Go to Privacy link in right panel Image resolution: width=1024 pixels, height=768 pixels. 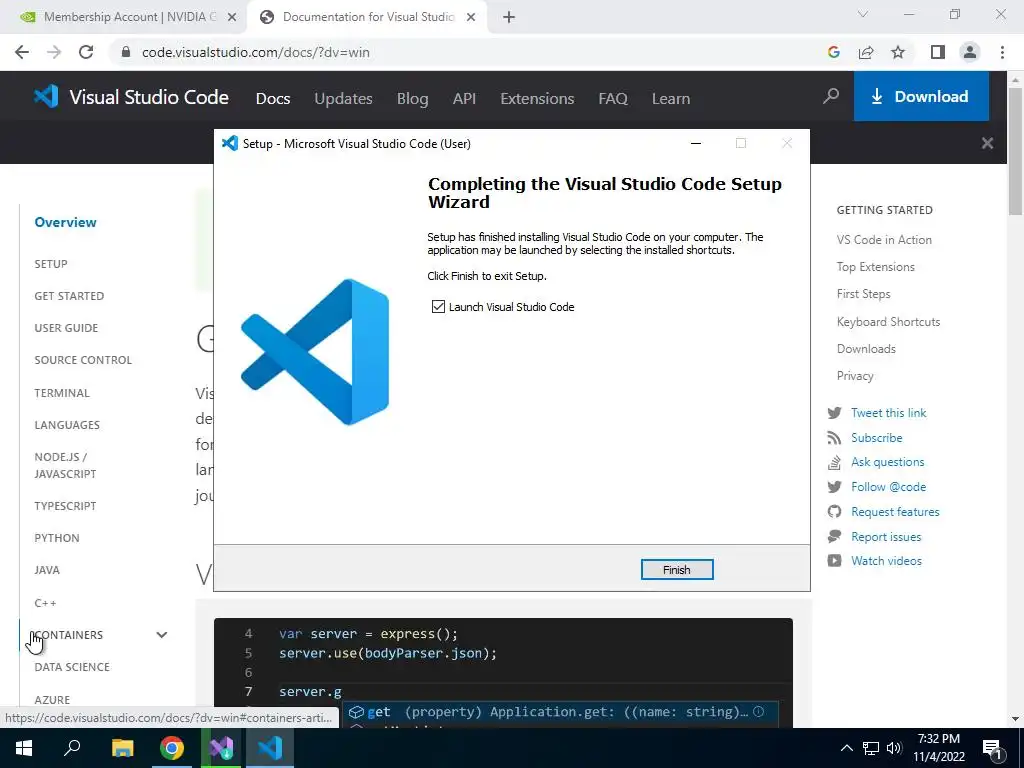click(855, 376)
